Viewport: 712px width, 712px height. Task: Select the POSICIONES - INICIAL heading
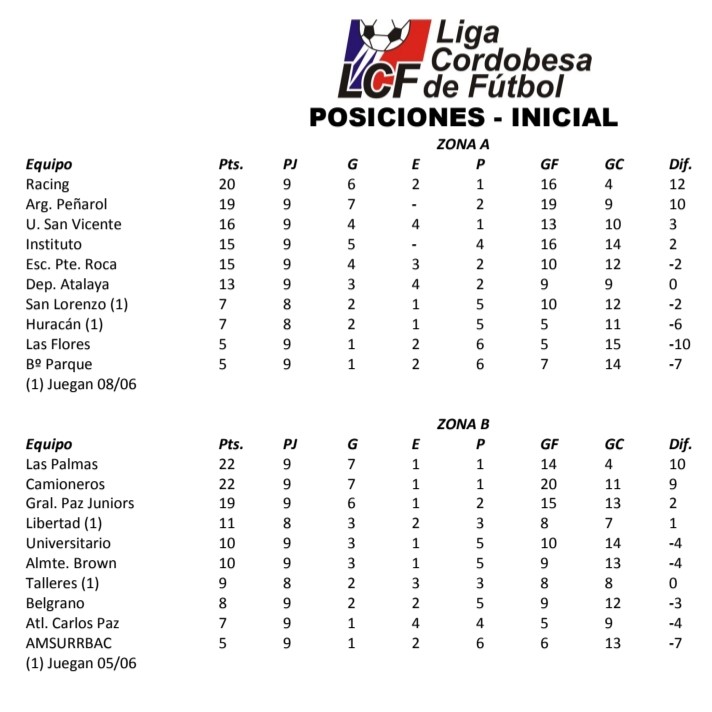point(463,117)
